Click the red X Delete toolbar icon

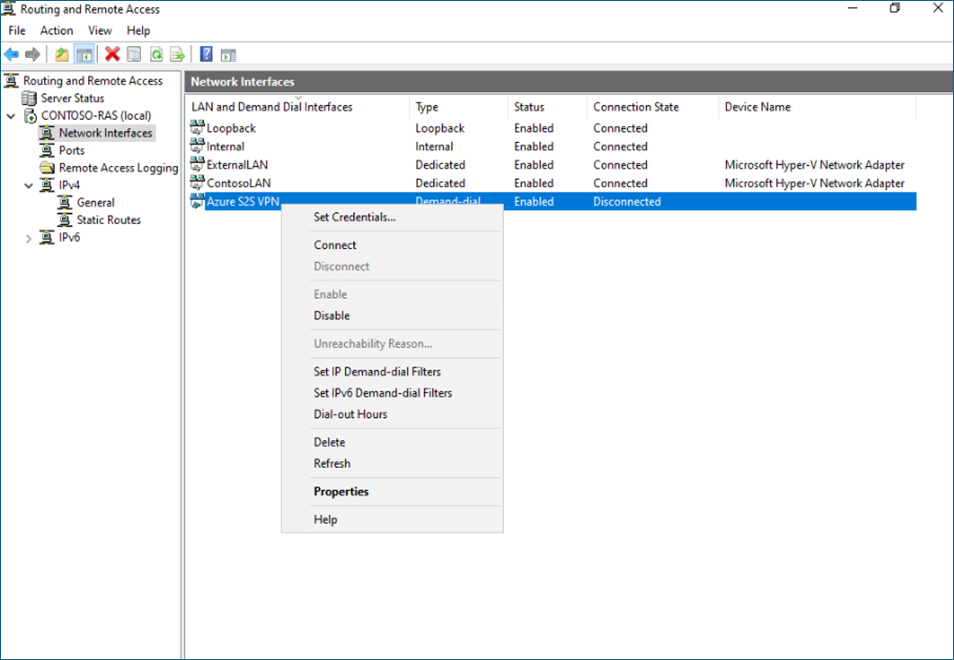[112, 54]
